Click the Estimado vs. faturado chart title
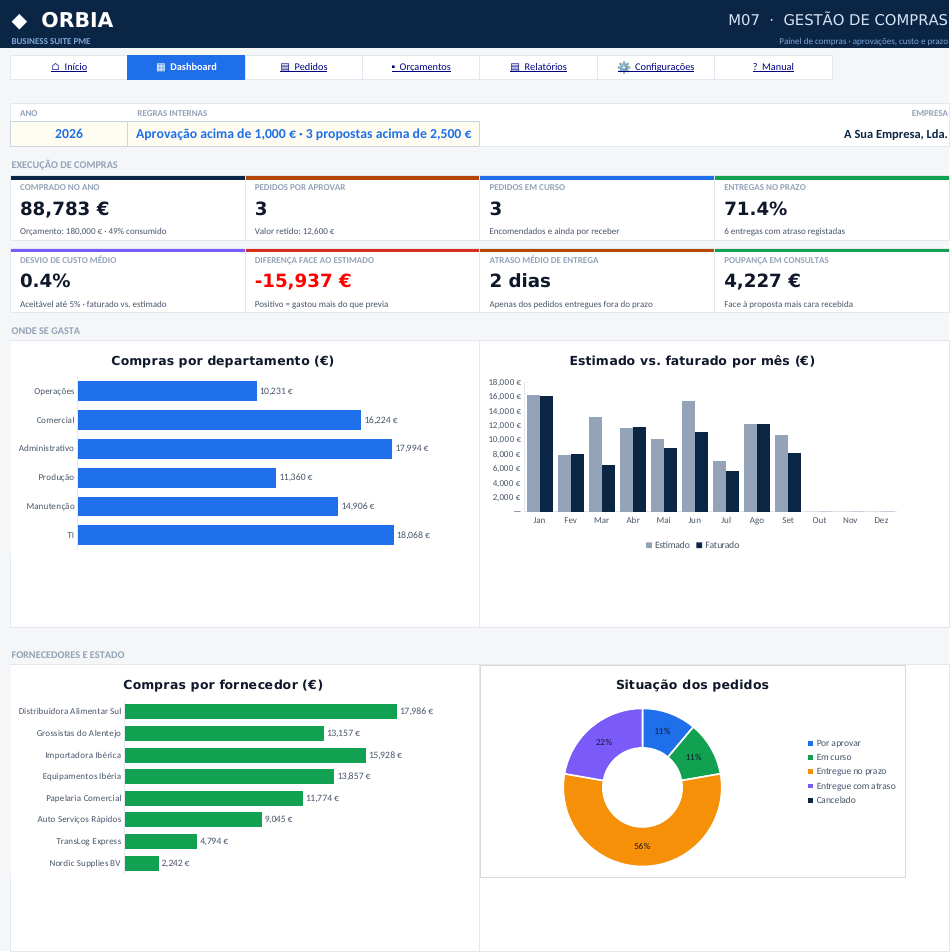 (692, 361)
